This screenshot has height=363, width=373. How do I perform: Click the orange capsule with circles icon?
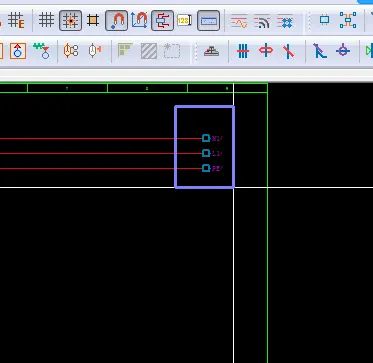(x=71, y=51)
